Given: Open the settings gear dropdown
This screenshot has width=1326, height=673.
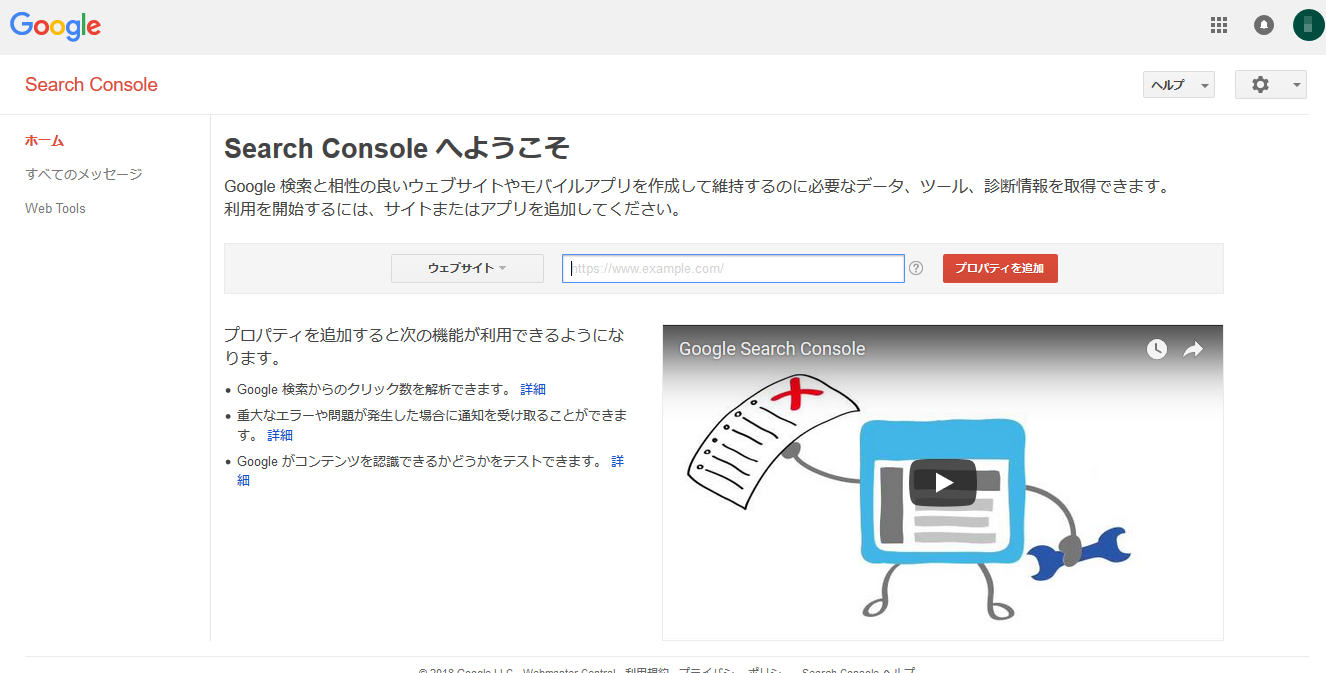Looking at the screenshot, I should (x=1270, y=85).
